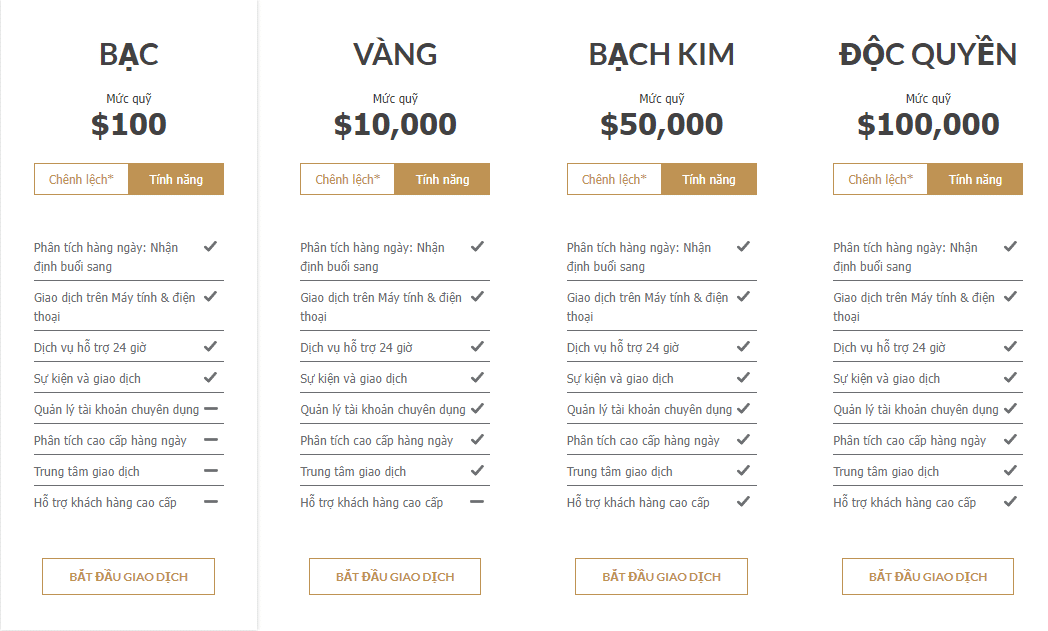Click the Độc Quyền plan's Phân tích cao cấp hàng ngày checkmark
The height and width of the screenshot is (631, 1048).
pyautogui.click(x=1010, y=440)
